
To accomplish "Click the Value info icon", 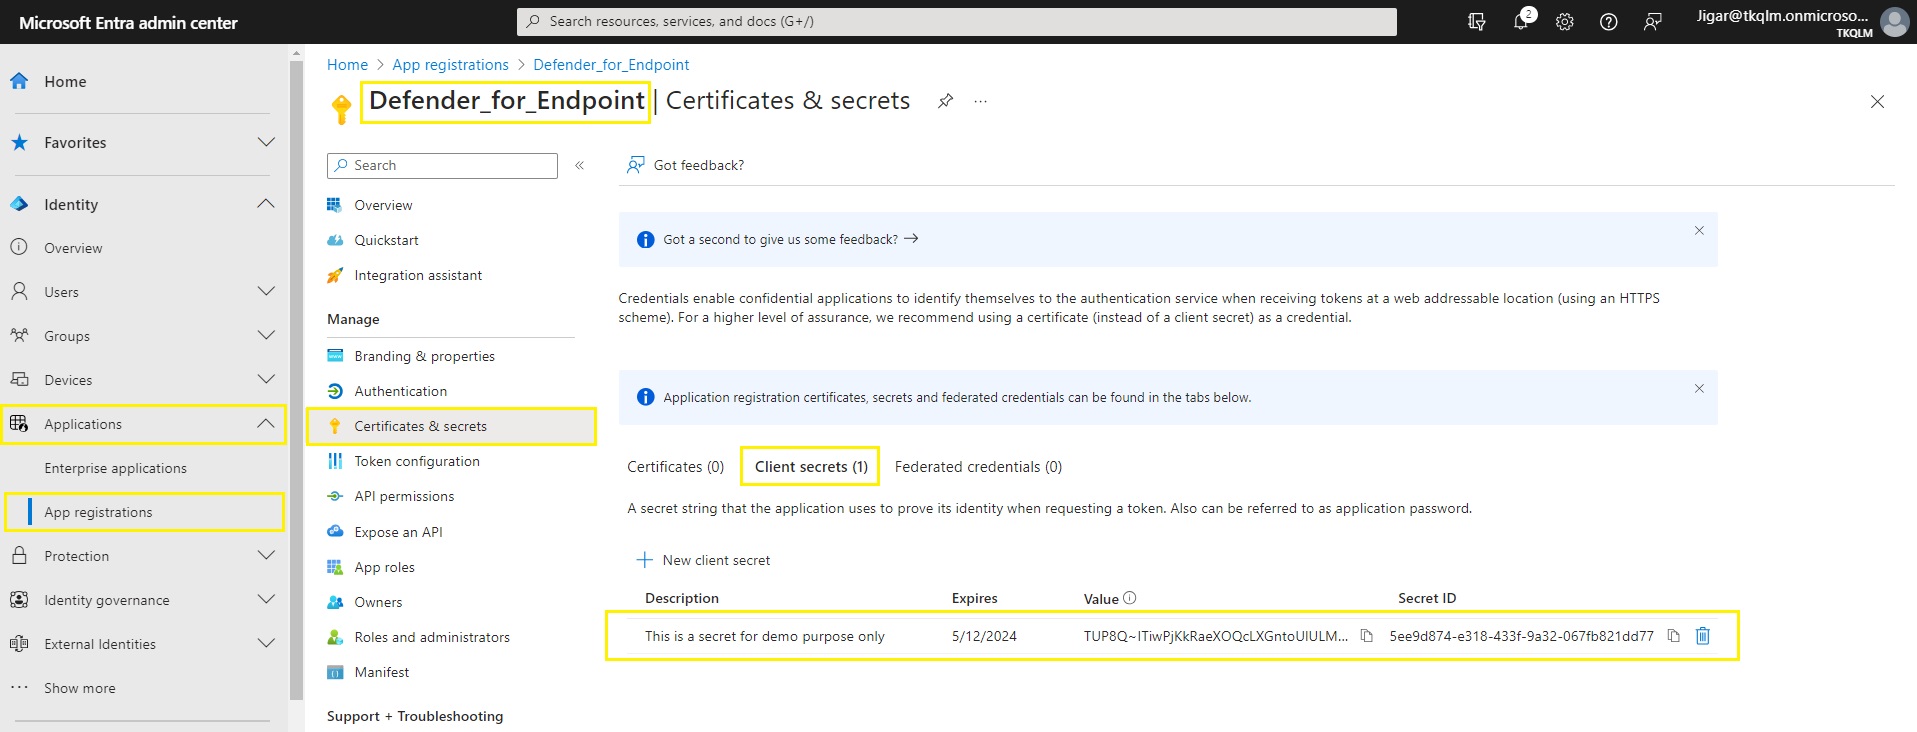I will click(x=1130, y=598).
